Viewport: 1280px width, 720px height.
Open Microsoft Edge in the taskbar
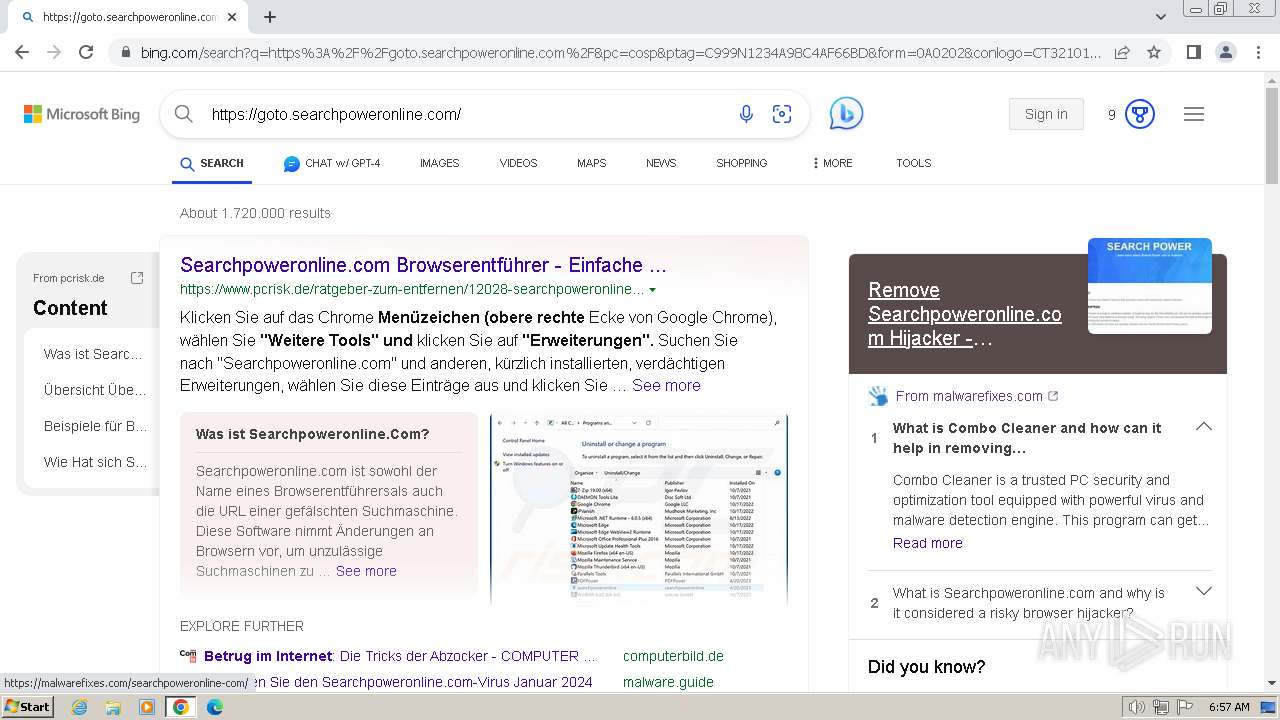pyautogui.click(x=215, y=707)
